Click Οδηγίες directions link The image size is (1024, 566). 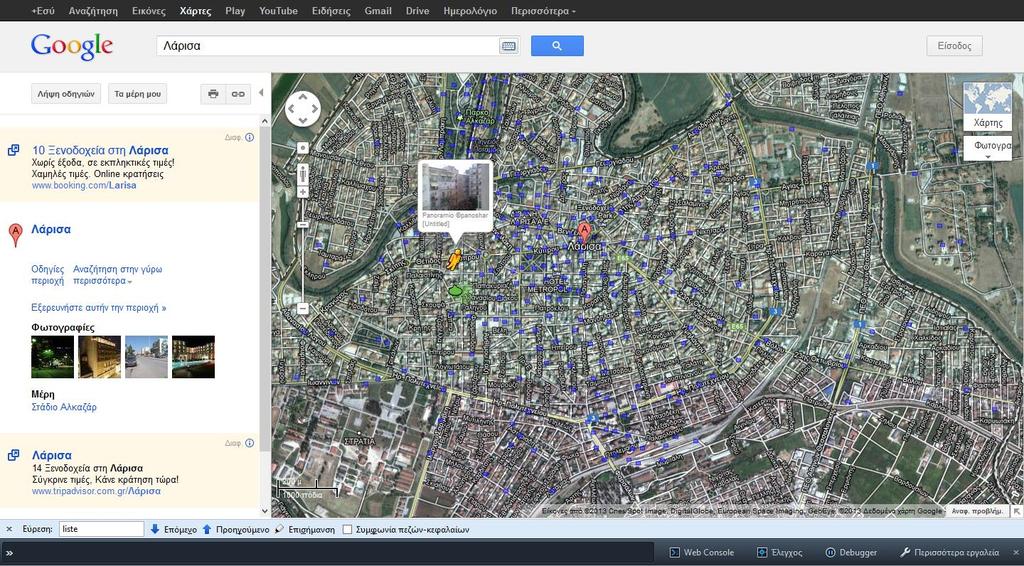(x=48, y=269)
